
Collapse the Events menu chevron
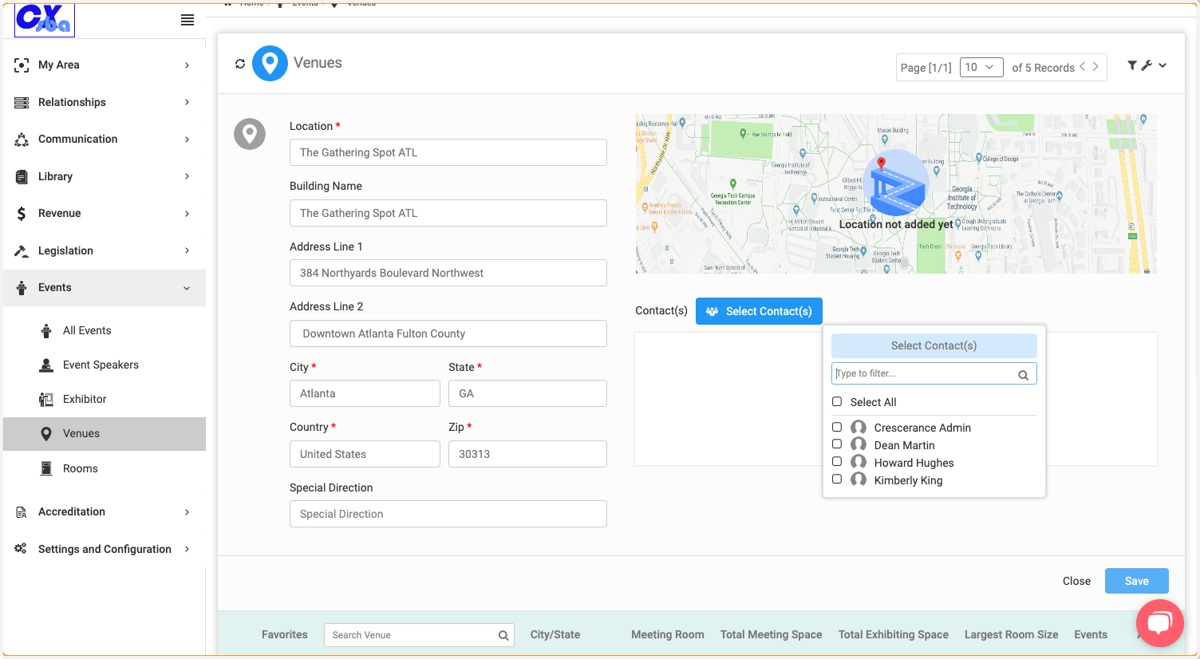(x=187, y=288)
